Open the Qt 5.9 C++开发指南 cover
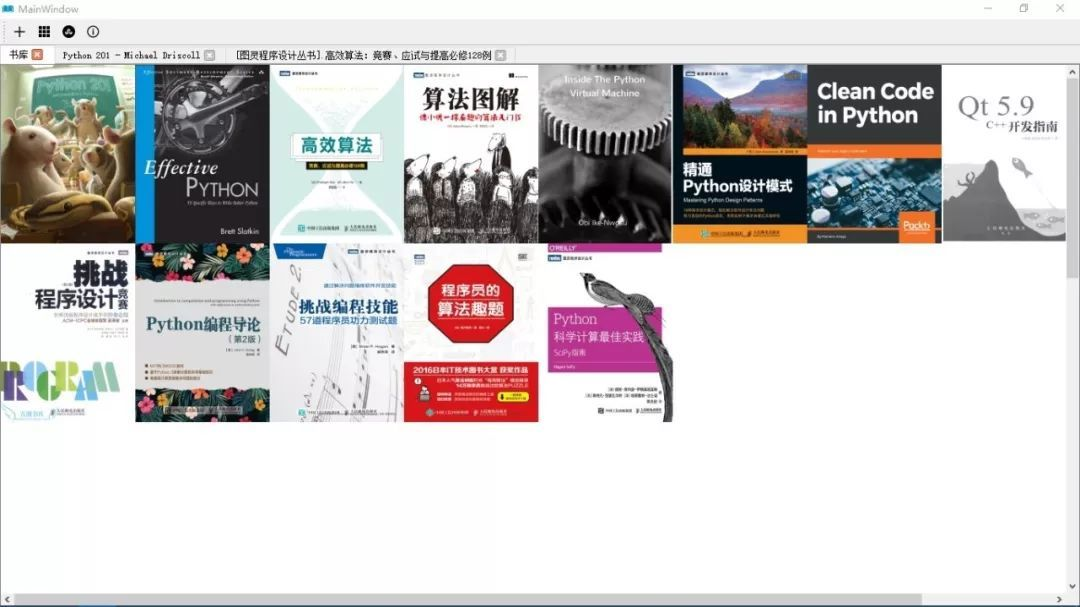Viewport: 1080px width, 607px height. [x=1004, y=154]
